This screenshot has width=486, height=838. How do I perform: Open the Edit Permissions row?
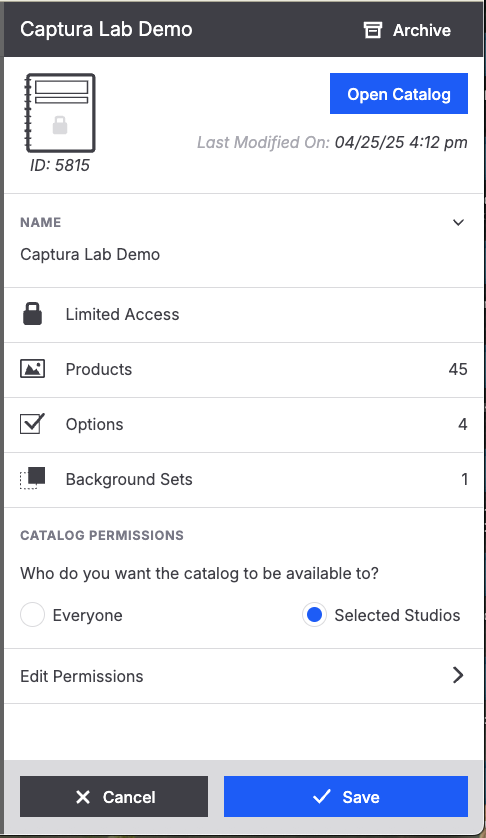(x=243, y=676)
